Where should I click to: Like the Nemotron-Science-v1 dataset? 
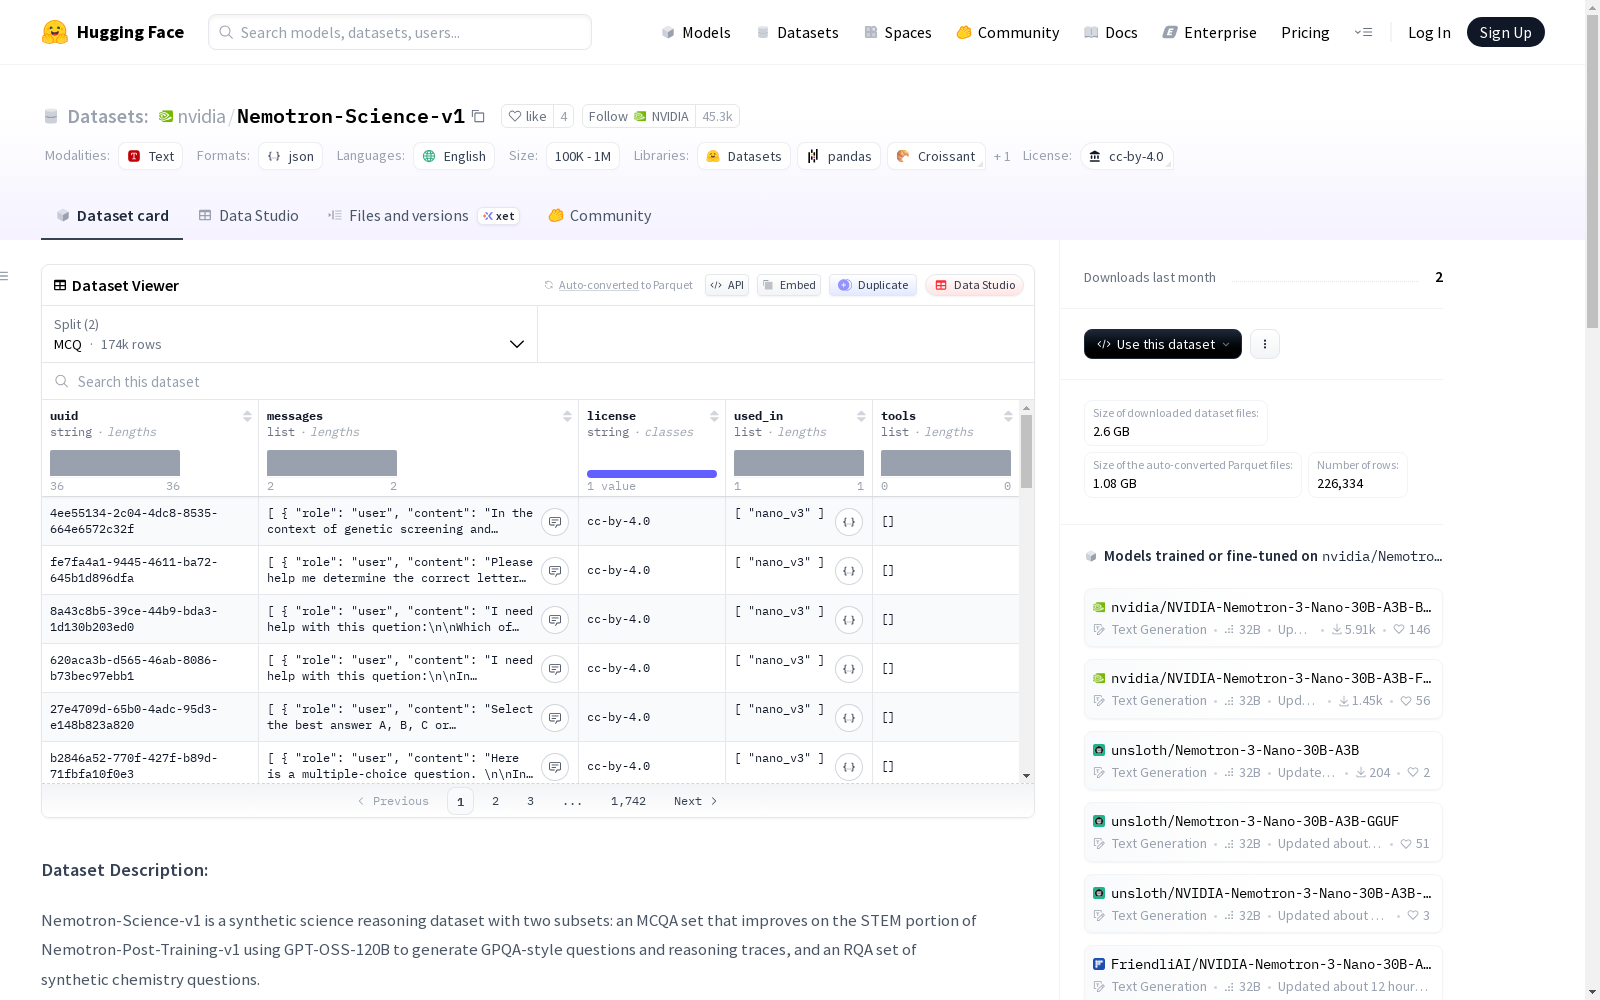pyautogui.click(x=527, y=116)
